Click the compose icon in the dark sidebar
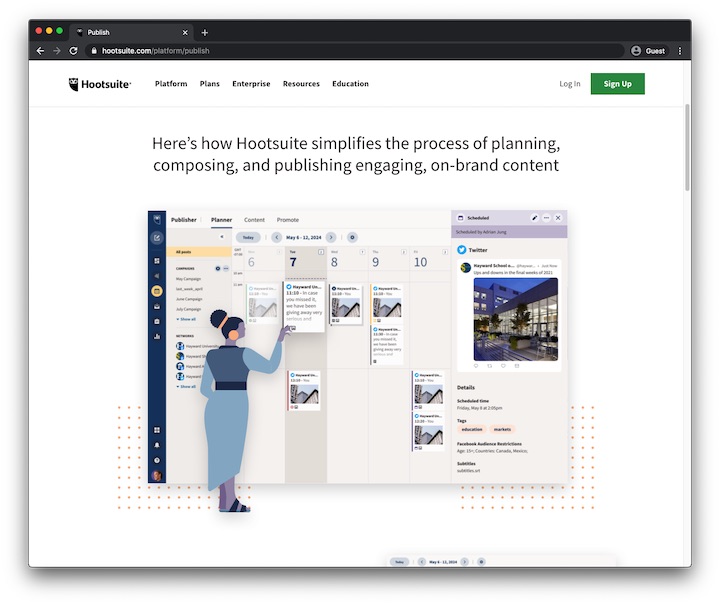The image size is (720, 605). [x=157, y=238]
